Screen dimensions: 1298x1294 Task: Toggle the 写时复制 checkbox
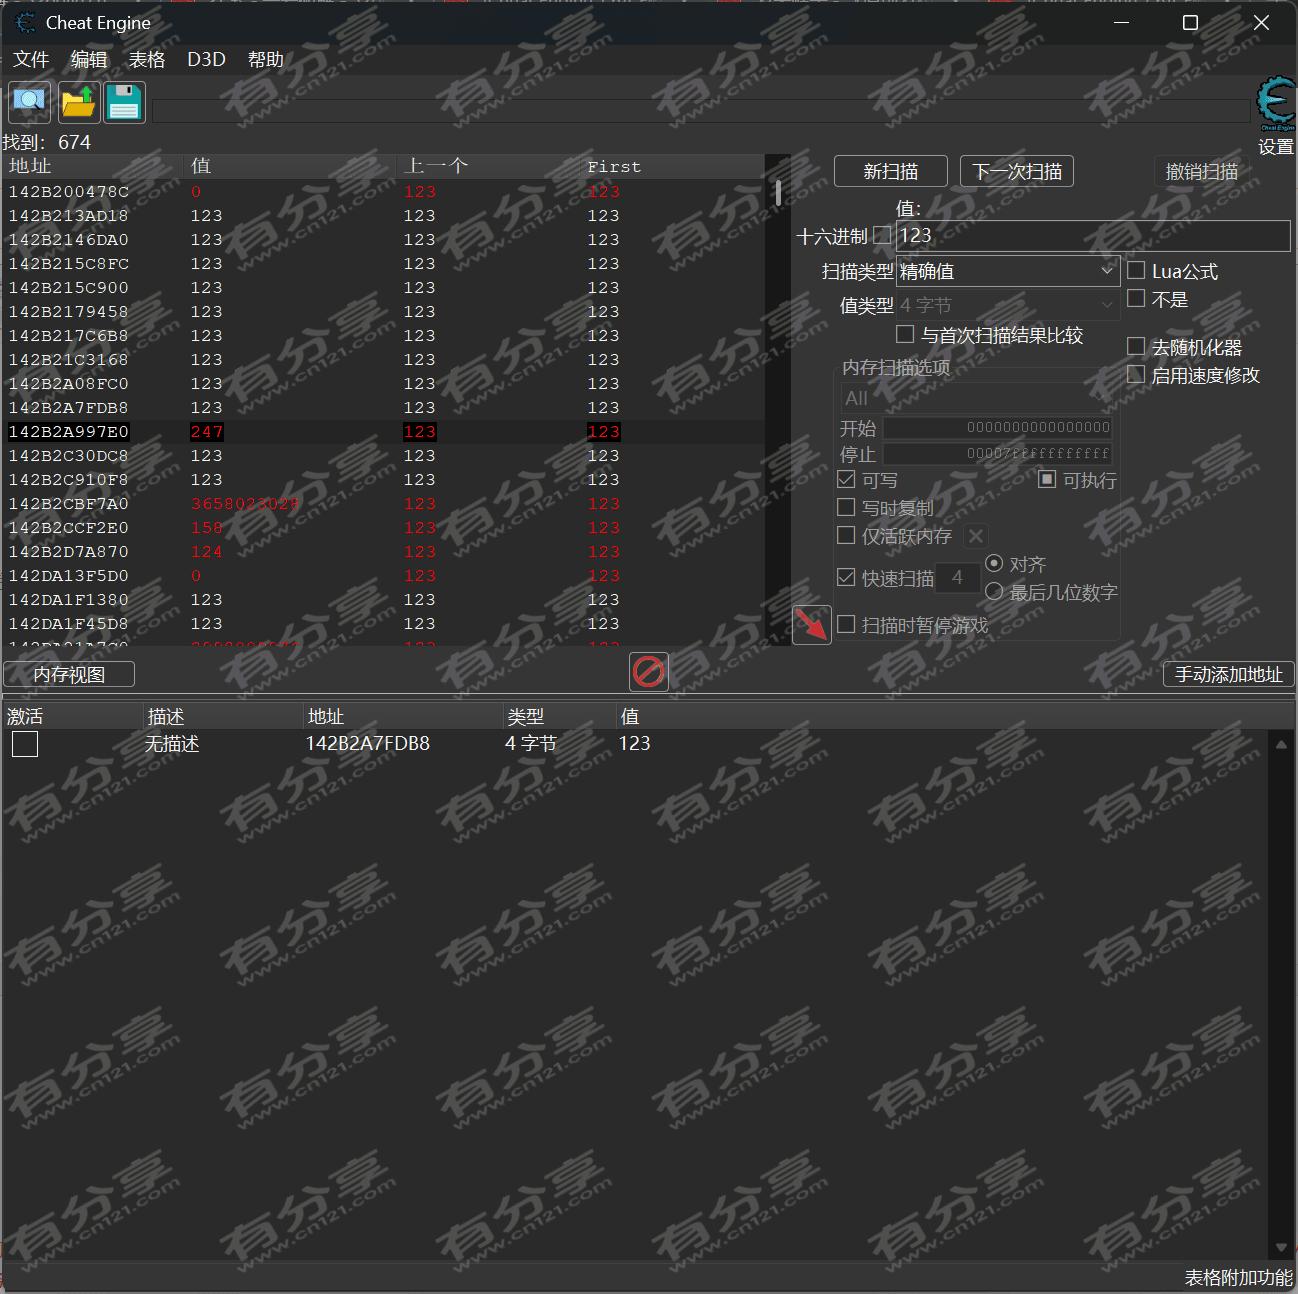[846, 507]
